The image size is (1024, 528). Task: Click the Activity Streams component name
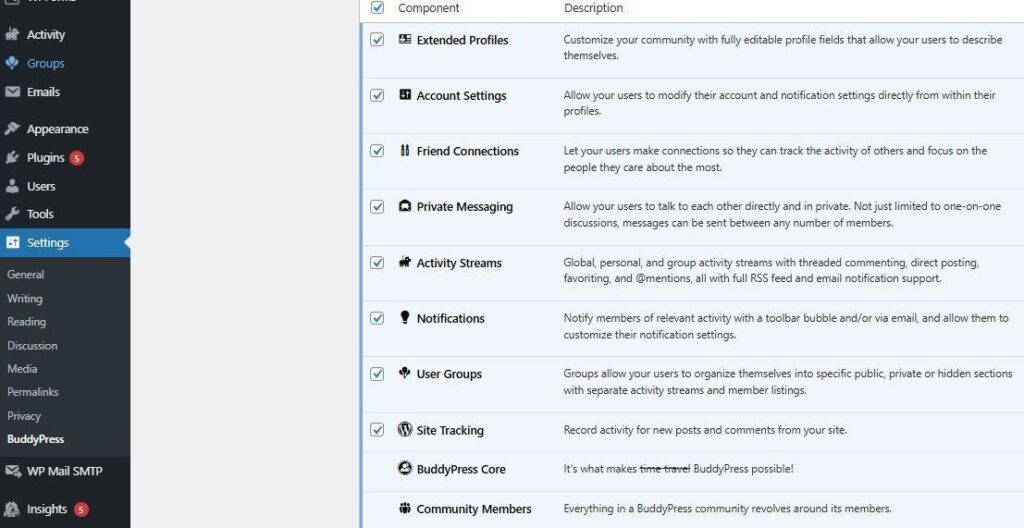pyautogui.click(x=459, y=263)
